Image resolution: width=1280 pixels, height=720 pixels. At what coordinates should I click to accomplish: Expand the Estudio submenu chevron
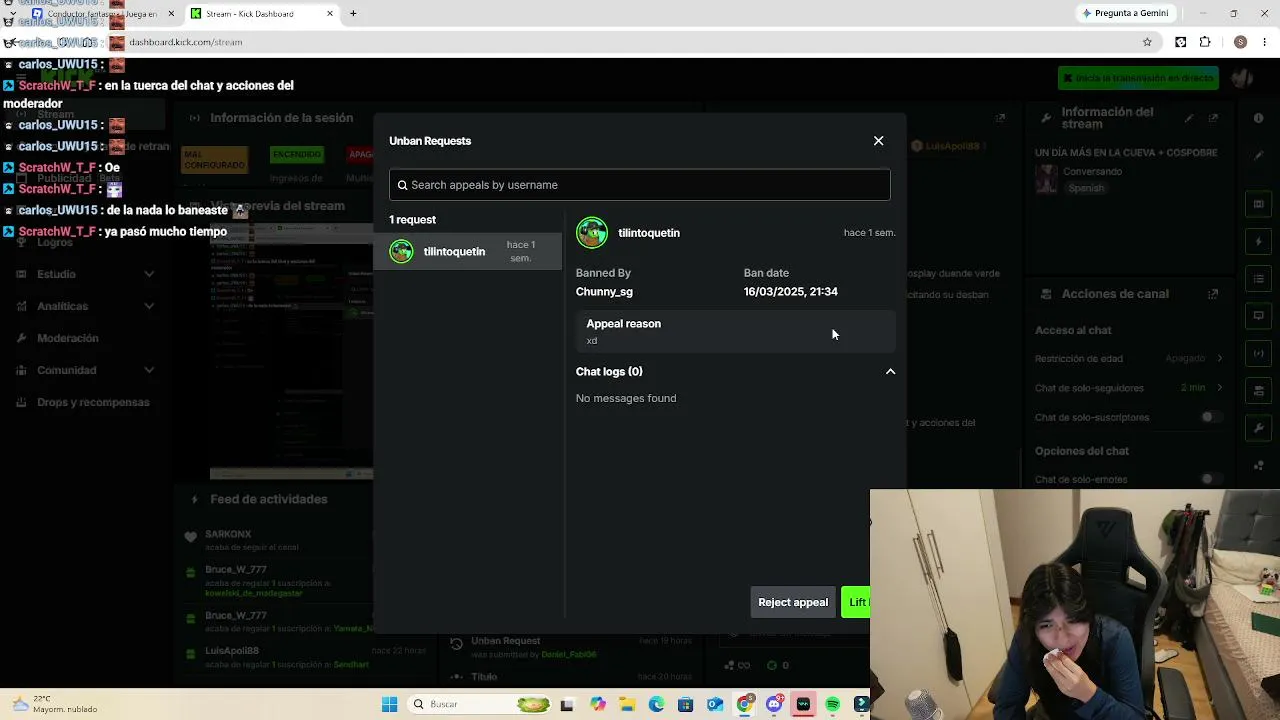coord(149,274)
